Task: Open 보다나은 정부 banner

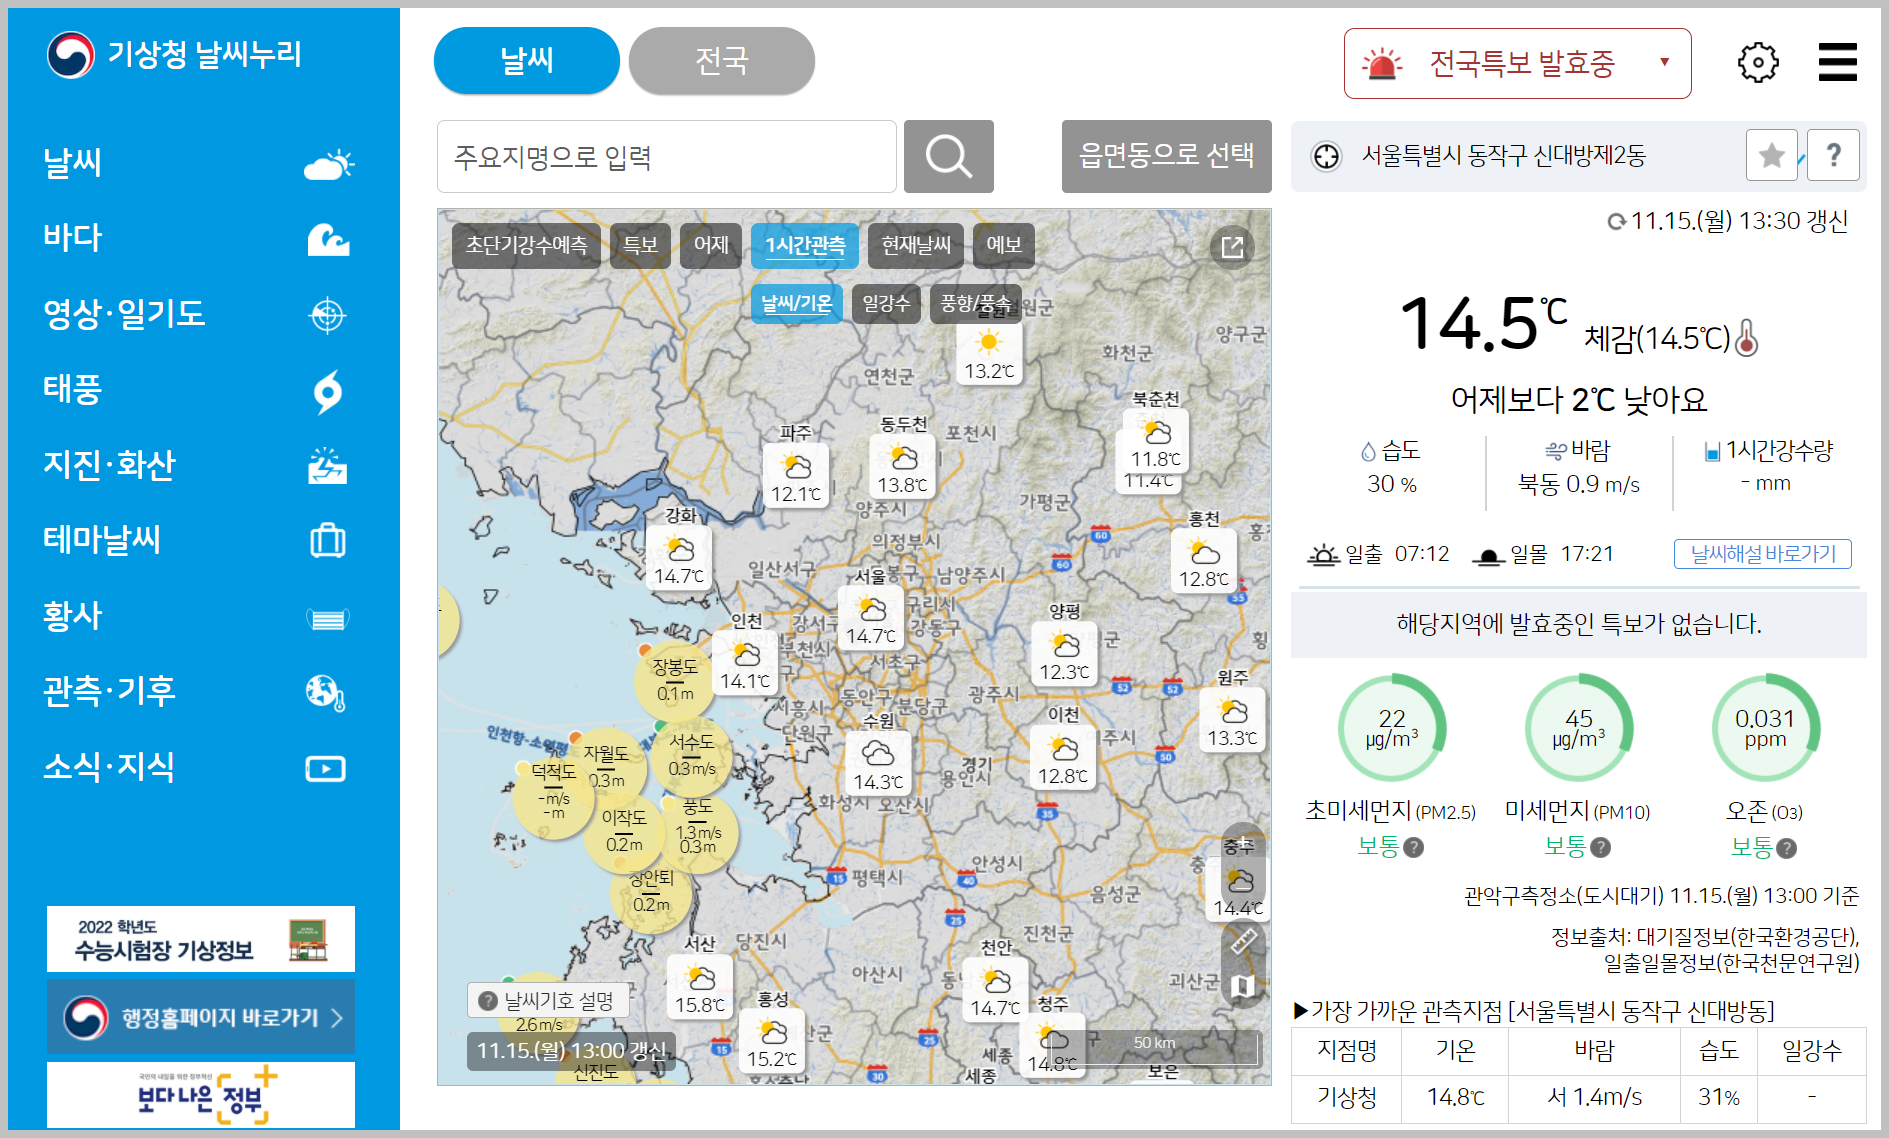Action: point(201,1095)
